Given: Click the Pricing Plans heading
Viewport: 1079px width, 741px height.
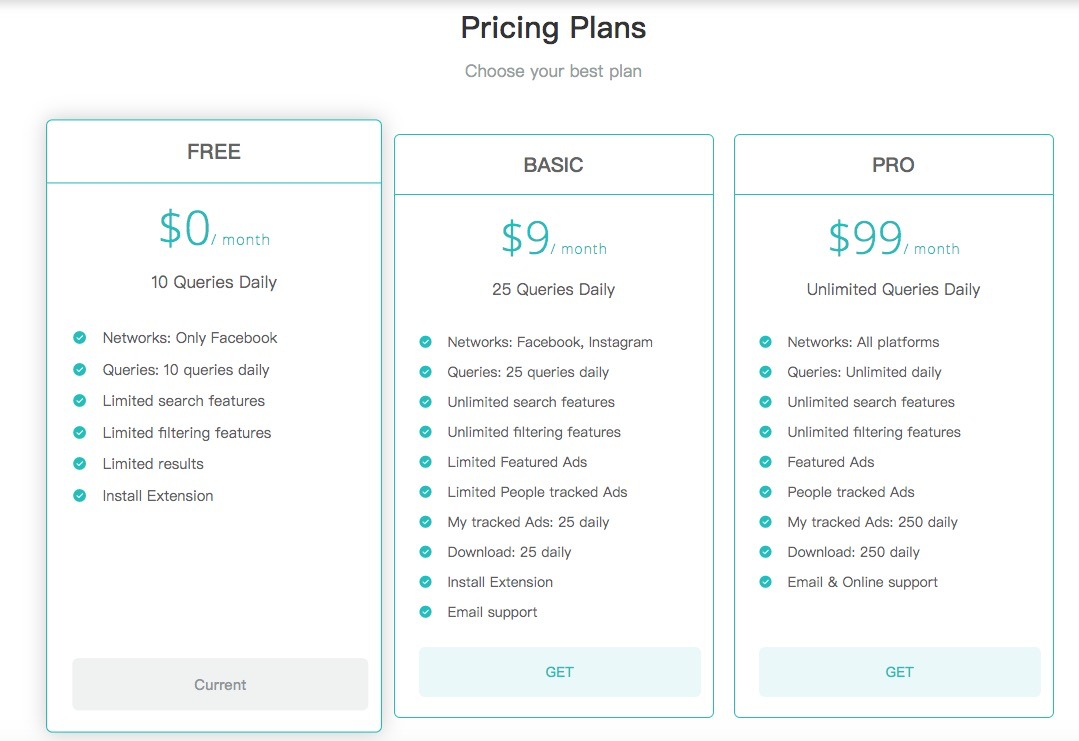Looking at the screenshot, I should 553,28.
